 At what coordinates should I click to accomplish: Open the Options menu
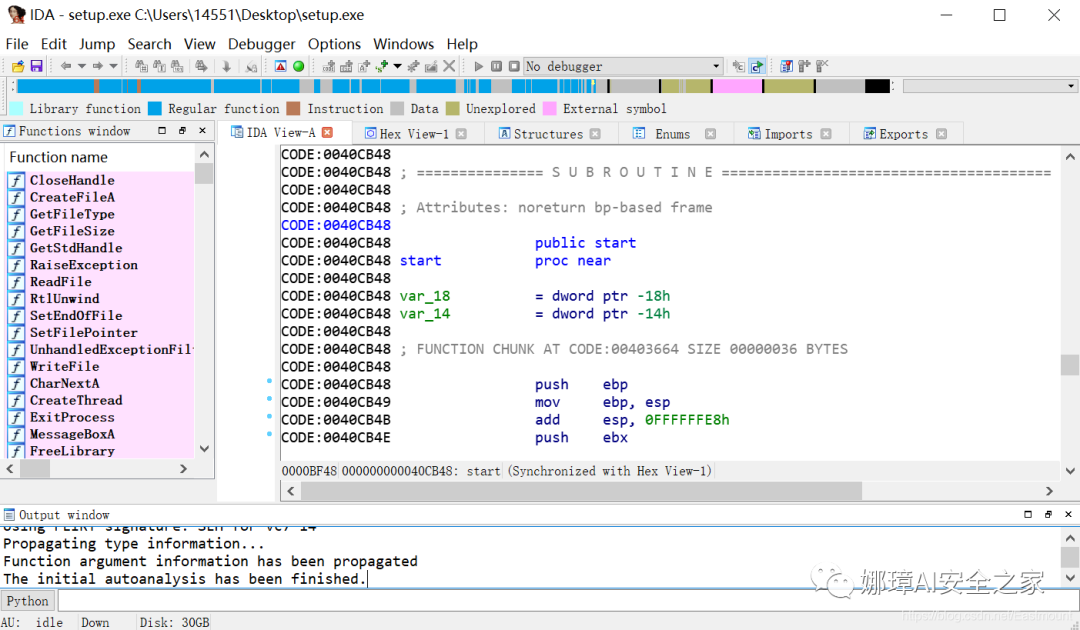click(x=334, y=44)
